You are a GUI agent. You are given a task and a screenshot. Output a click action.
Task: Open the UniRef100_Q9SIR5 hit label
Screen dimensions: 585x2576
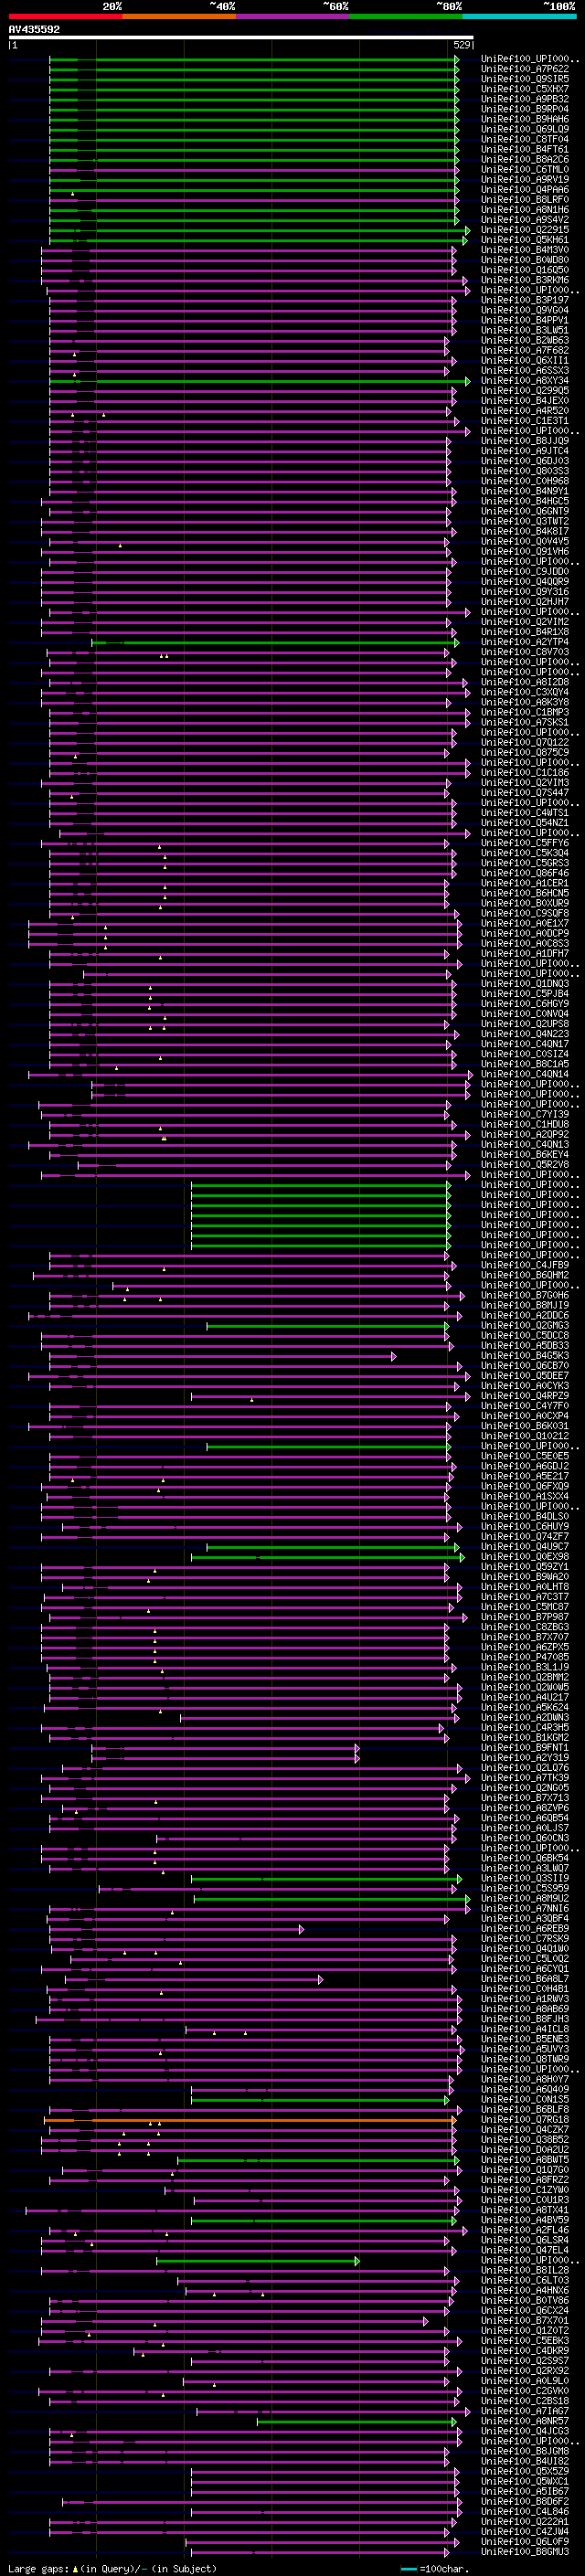tap(525, 79)
